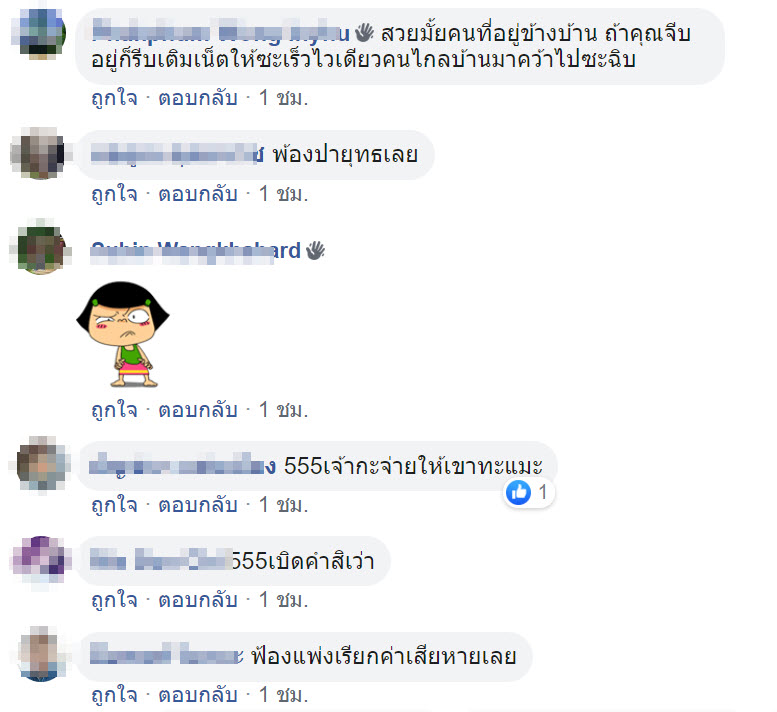
Task: Click waving hand badge beside sticker commenter
Action: tap(315, 250)
